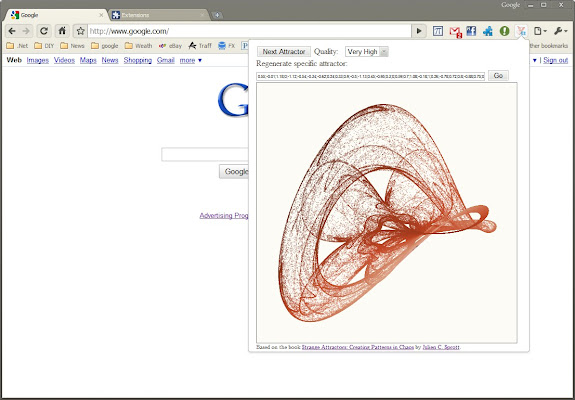Viewport: 575px width, 400px height.
Task: Open the Advertising Programs link
Action: [x=224, y=216]
